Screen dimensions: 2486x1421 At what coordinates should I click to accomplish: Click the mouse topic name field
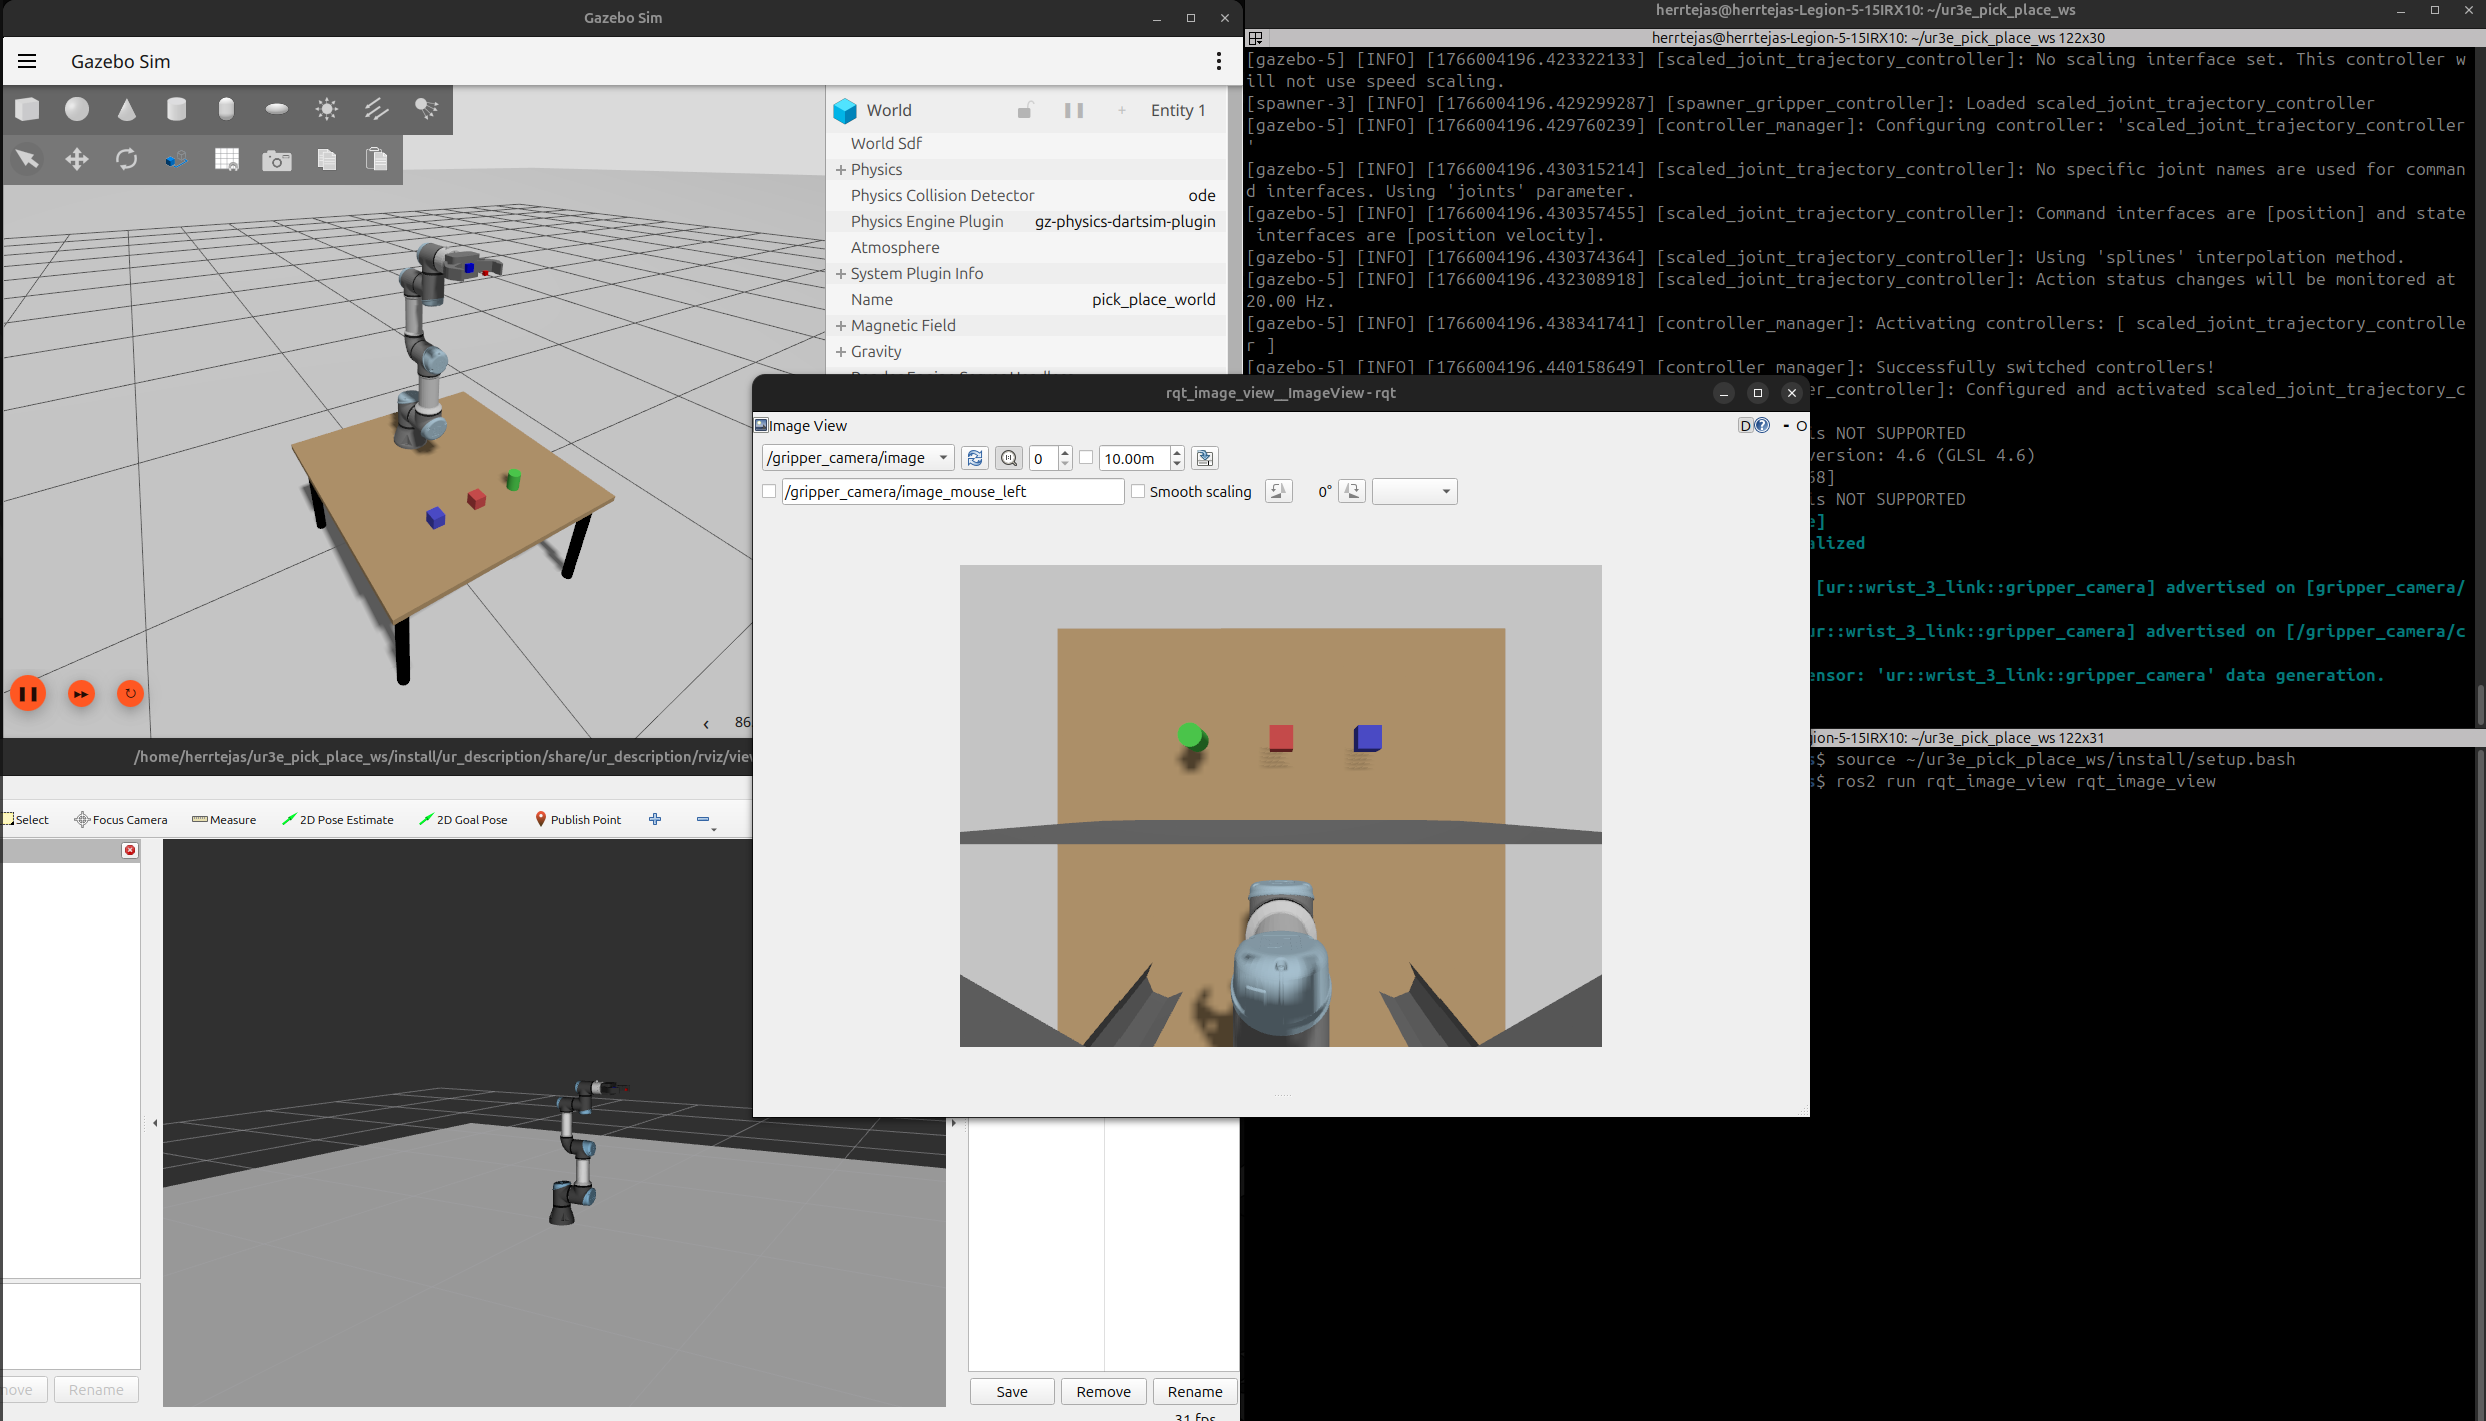tap(952, 491)
